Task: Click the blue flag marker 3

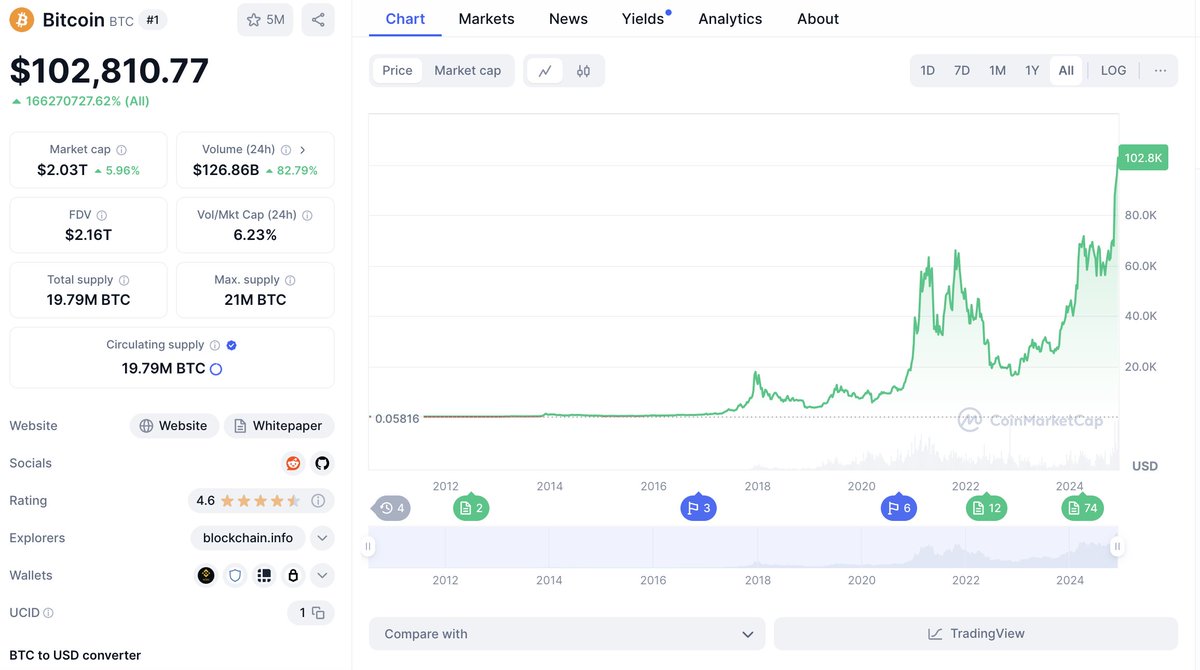Action: [697, 508]
